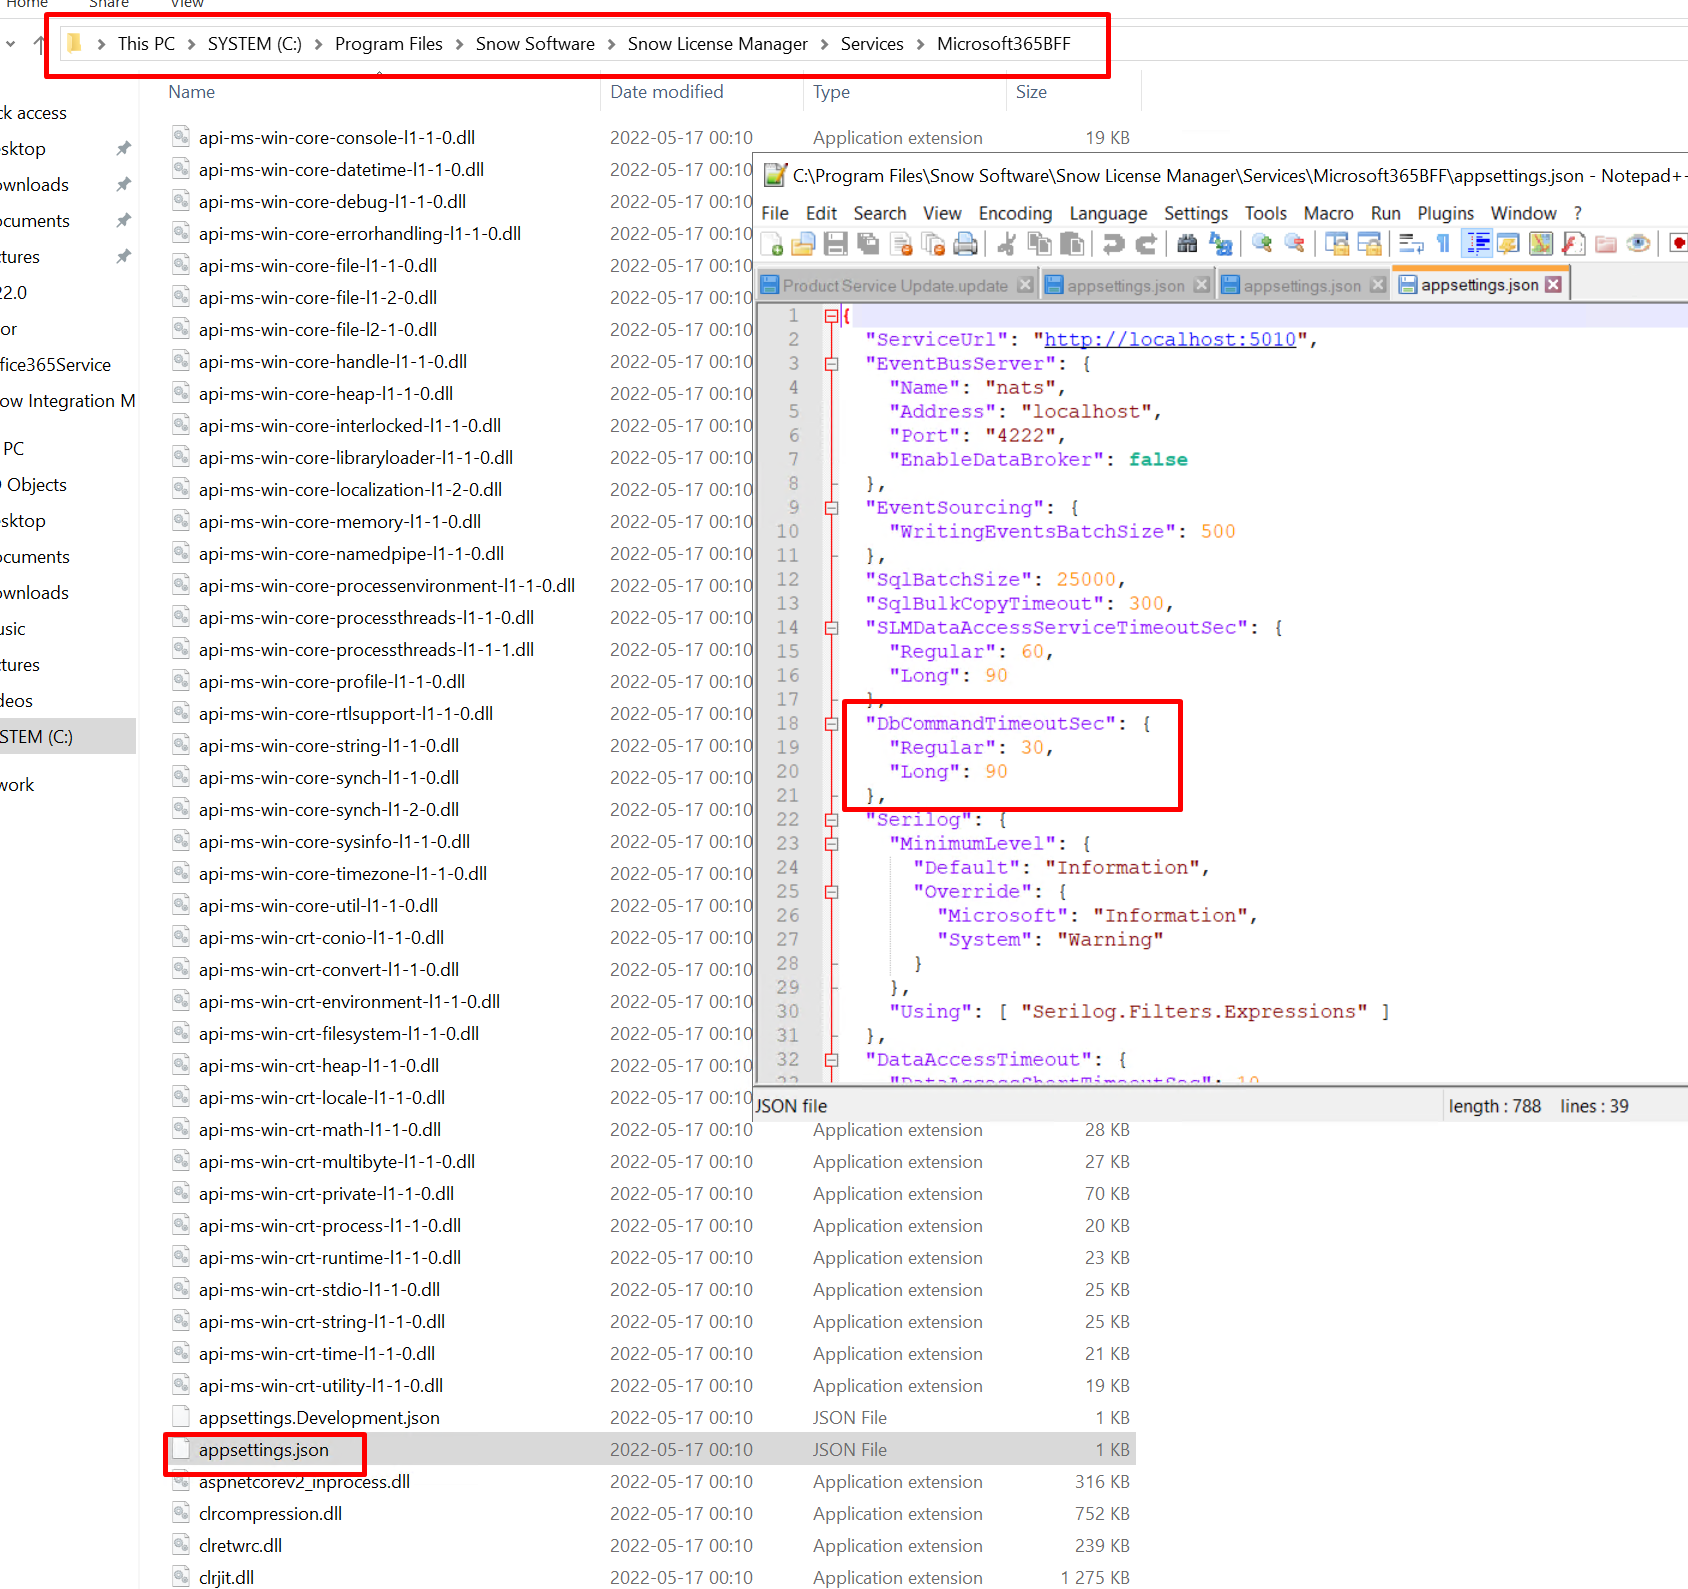Click the Paste clipboard icon
Viewport: 1688px width, 1589px height.
click(1072, 244)
